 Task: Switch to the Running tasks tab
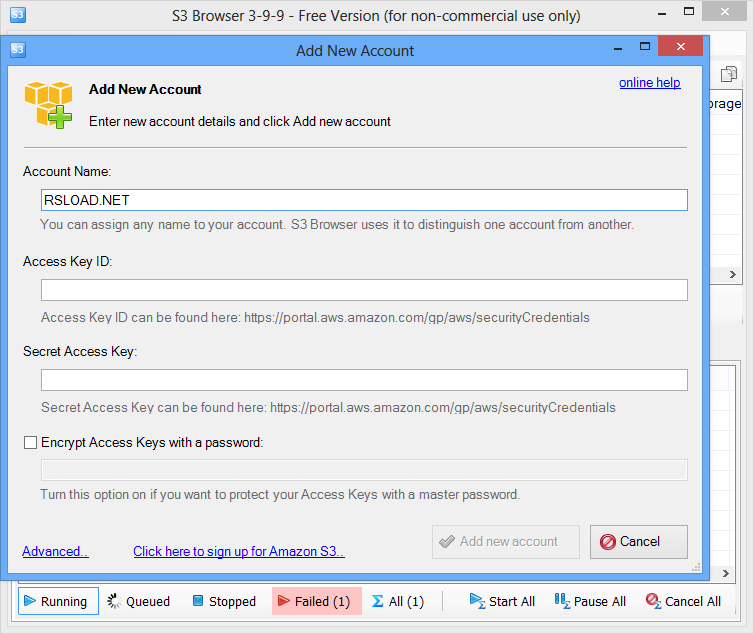[x=58, y=601]
